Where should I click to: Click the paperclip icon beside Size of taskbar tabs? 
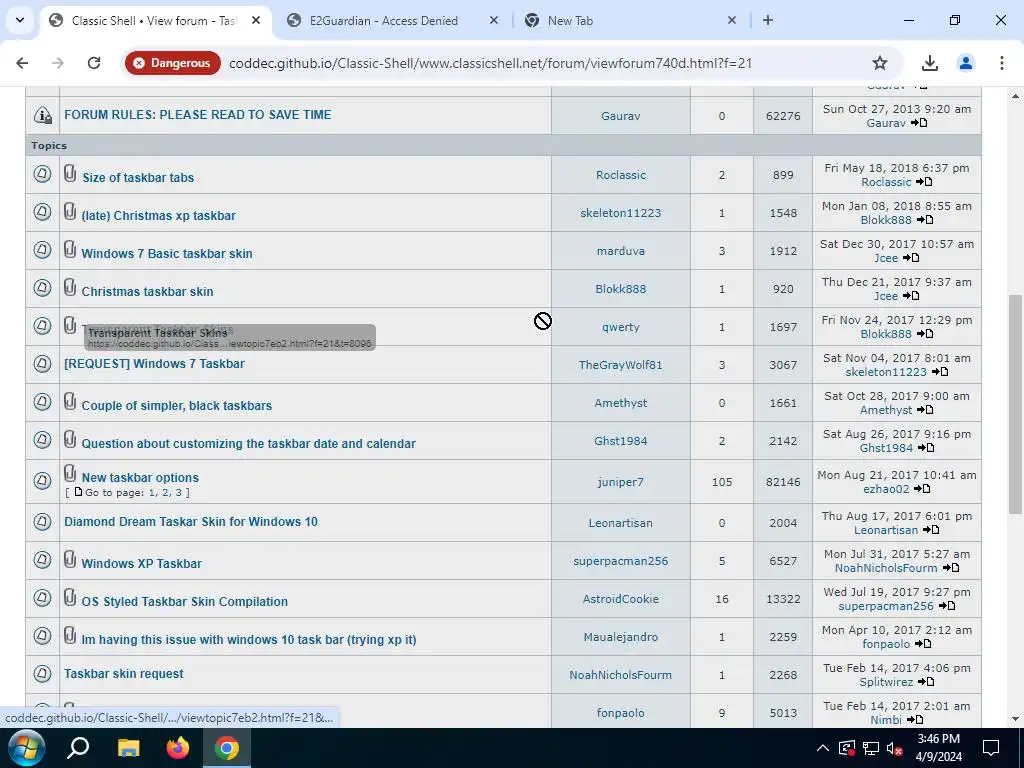[70, 174]
